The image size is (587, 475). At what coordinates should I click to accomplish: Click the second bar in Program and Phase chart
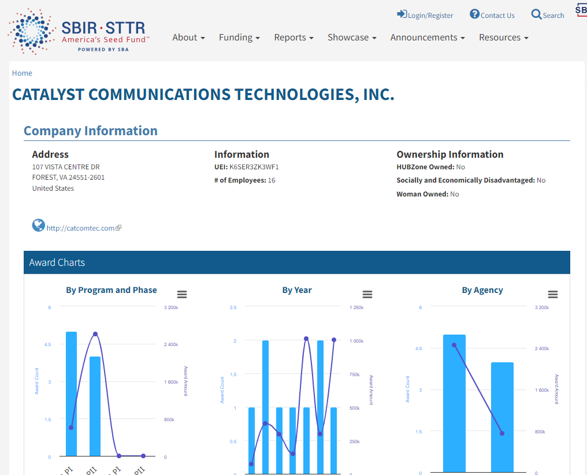click(x=95, y=406)
